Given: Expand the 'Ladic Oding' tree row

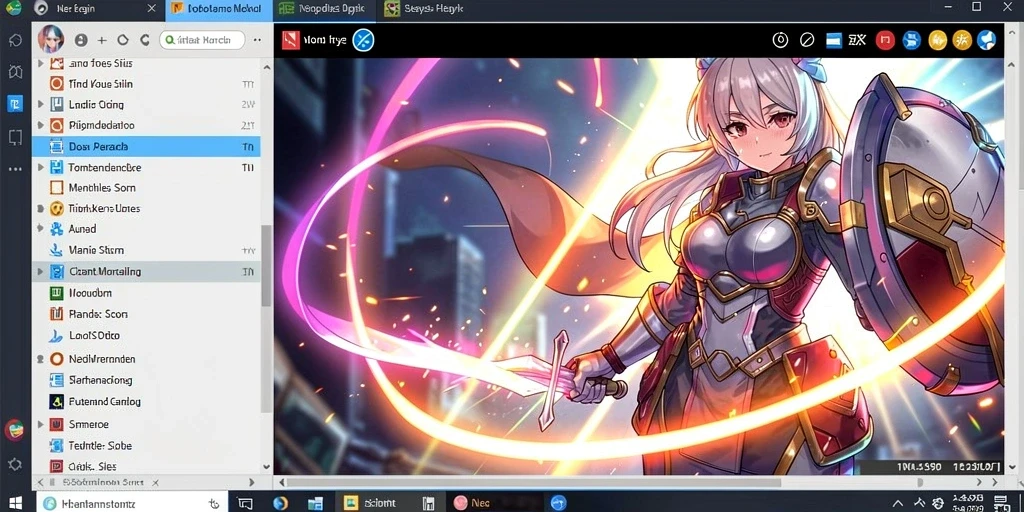Looking at the screenshot, I should [x=41, y=104].
